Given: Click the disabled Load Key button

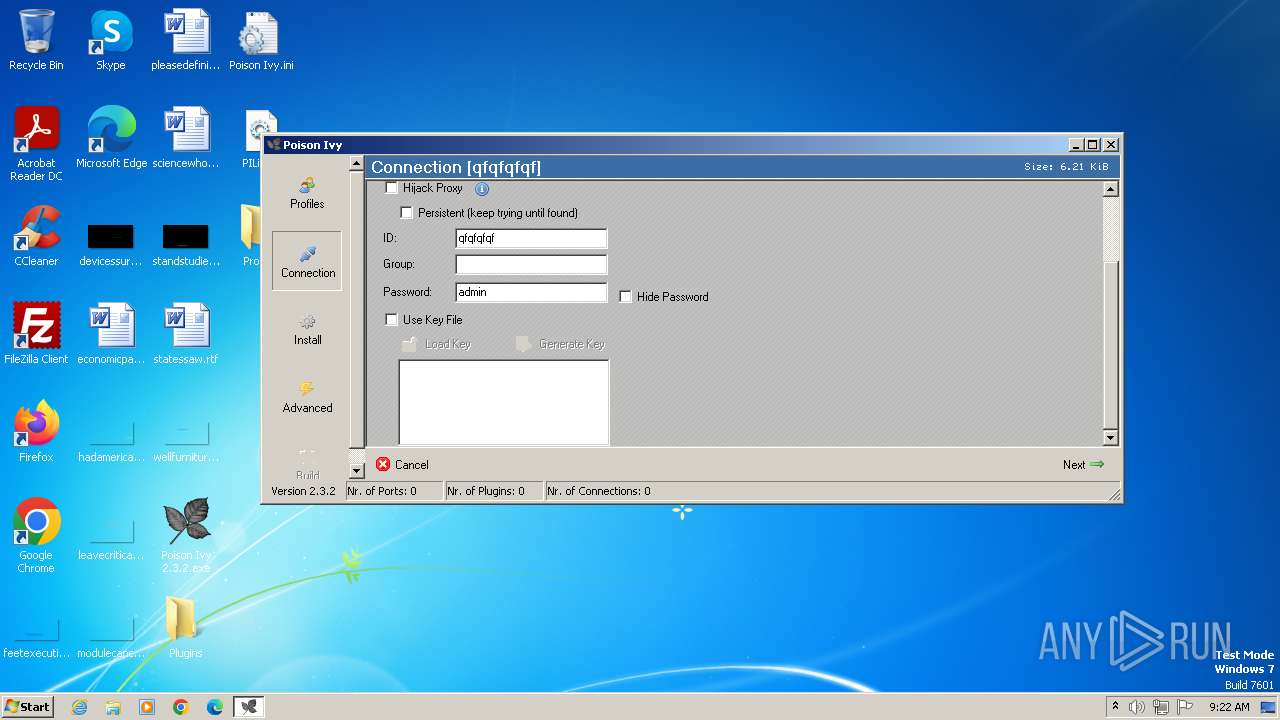Looking at the screenshot, I should click(x=436, y=344).
